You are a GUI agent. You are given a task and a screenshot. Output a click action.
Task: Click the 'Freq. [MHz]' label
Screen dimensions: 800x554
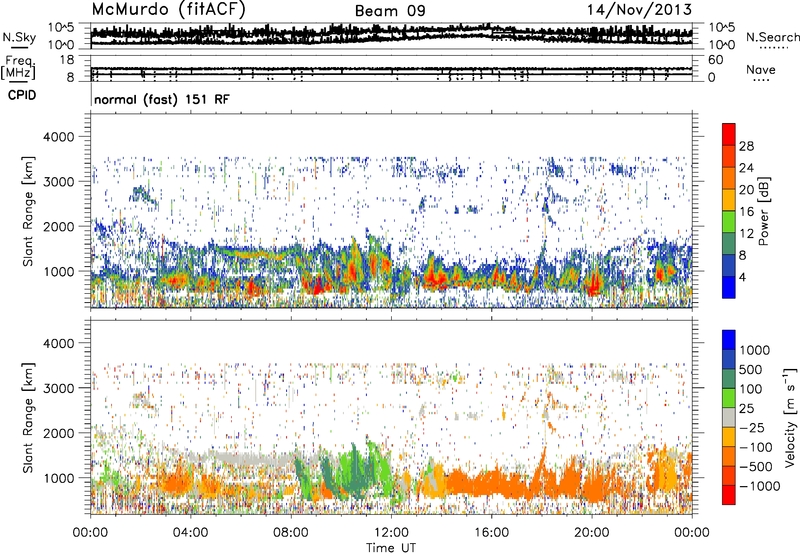point(20,68)
